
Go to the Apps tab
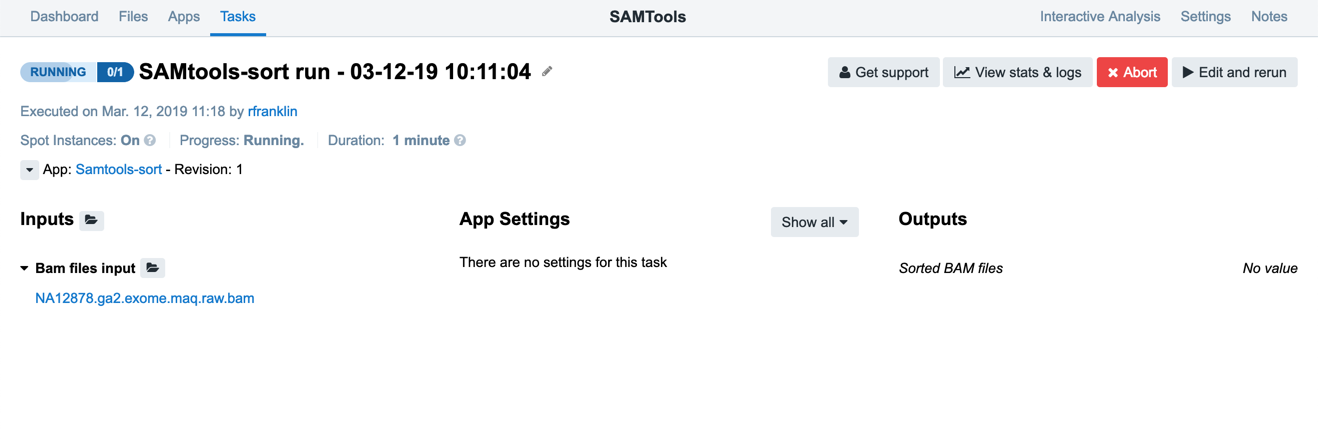pos(184,17)
